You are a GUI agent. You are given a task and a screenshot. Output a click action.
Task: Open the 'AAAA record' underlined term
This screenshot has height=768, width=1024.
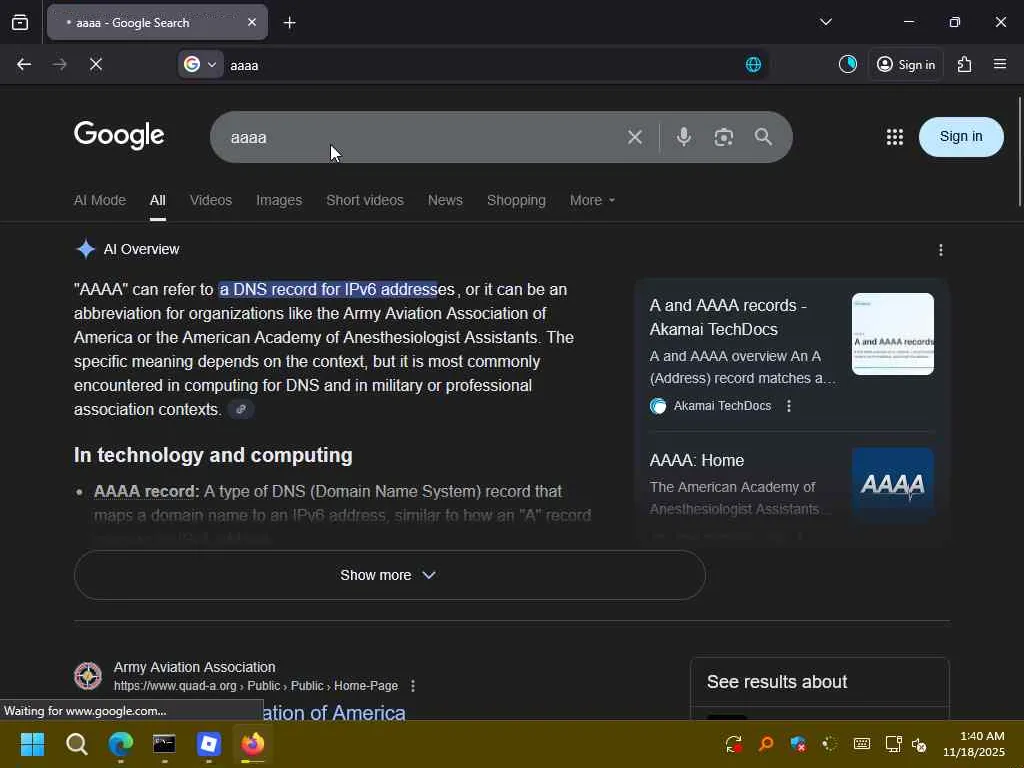144,491
